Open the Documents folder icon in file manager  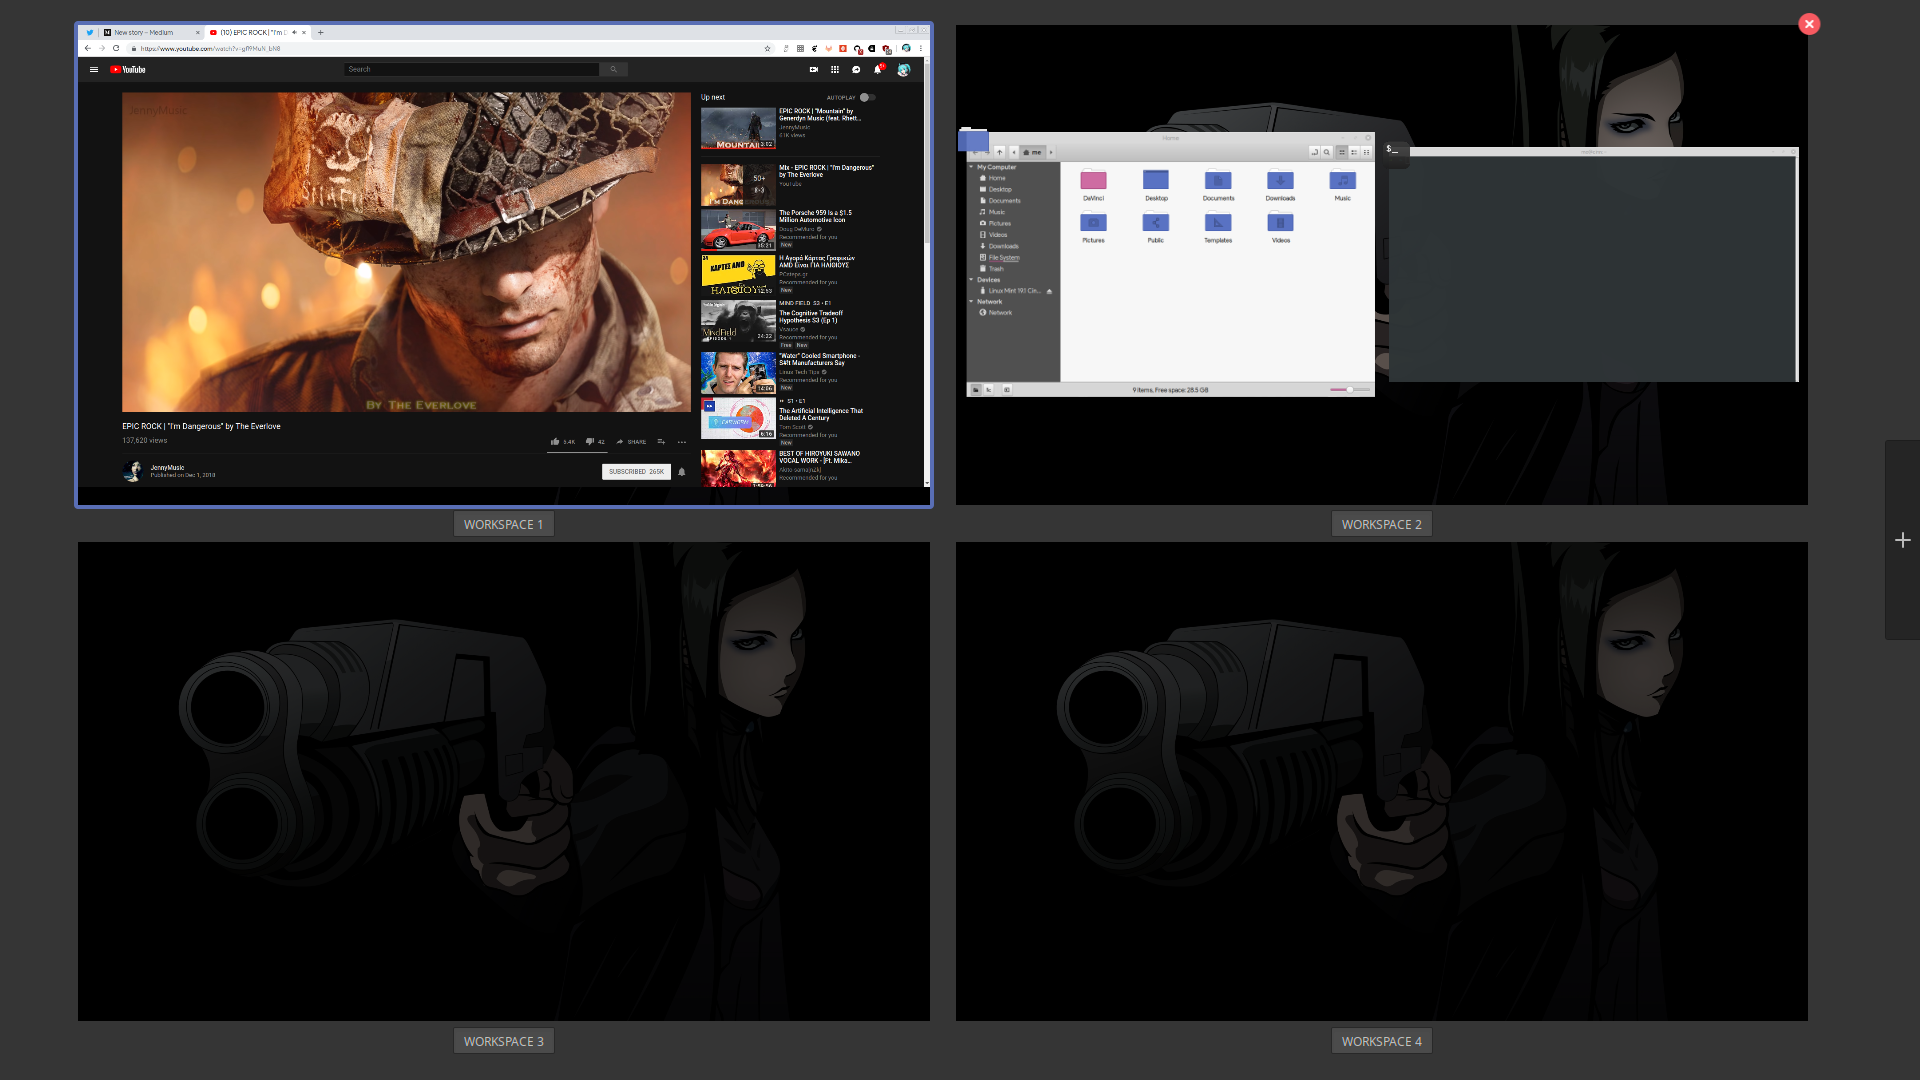click(x=1218, y=181)
